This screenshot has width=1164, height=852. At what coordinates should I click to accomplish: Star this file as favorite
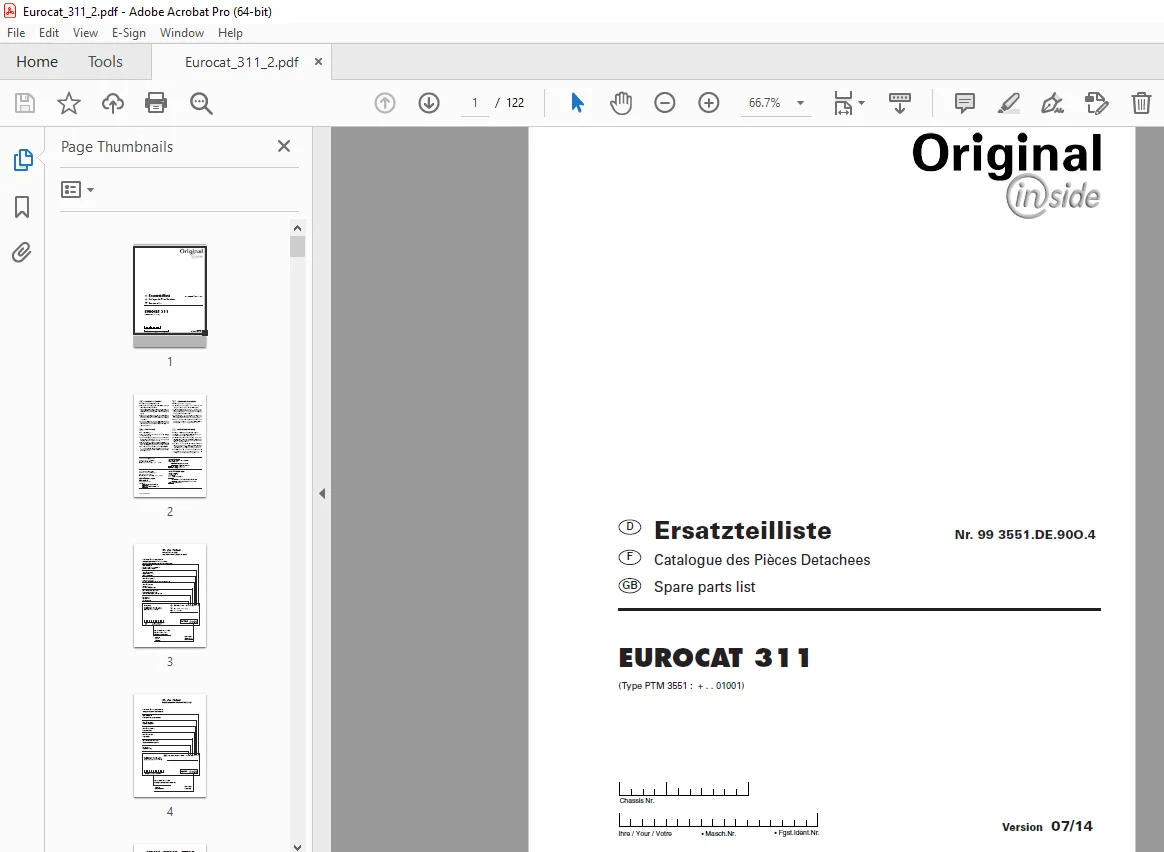pos(68,103)
